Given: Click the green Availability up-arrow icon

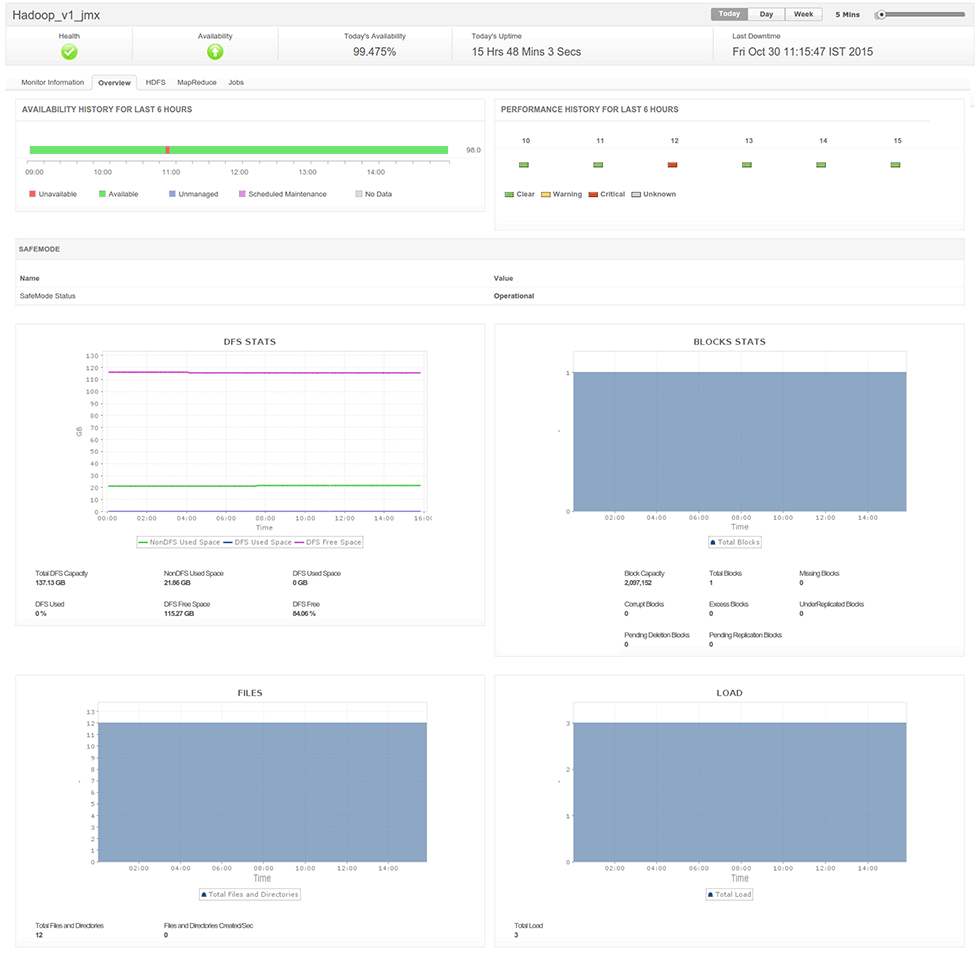Looking at the screenshot, I should 215,52.
